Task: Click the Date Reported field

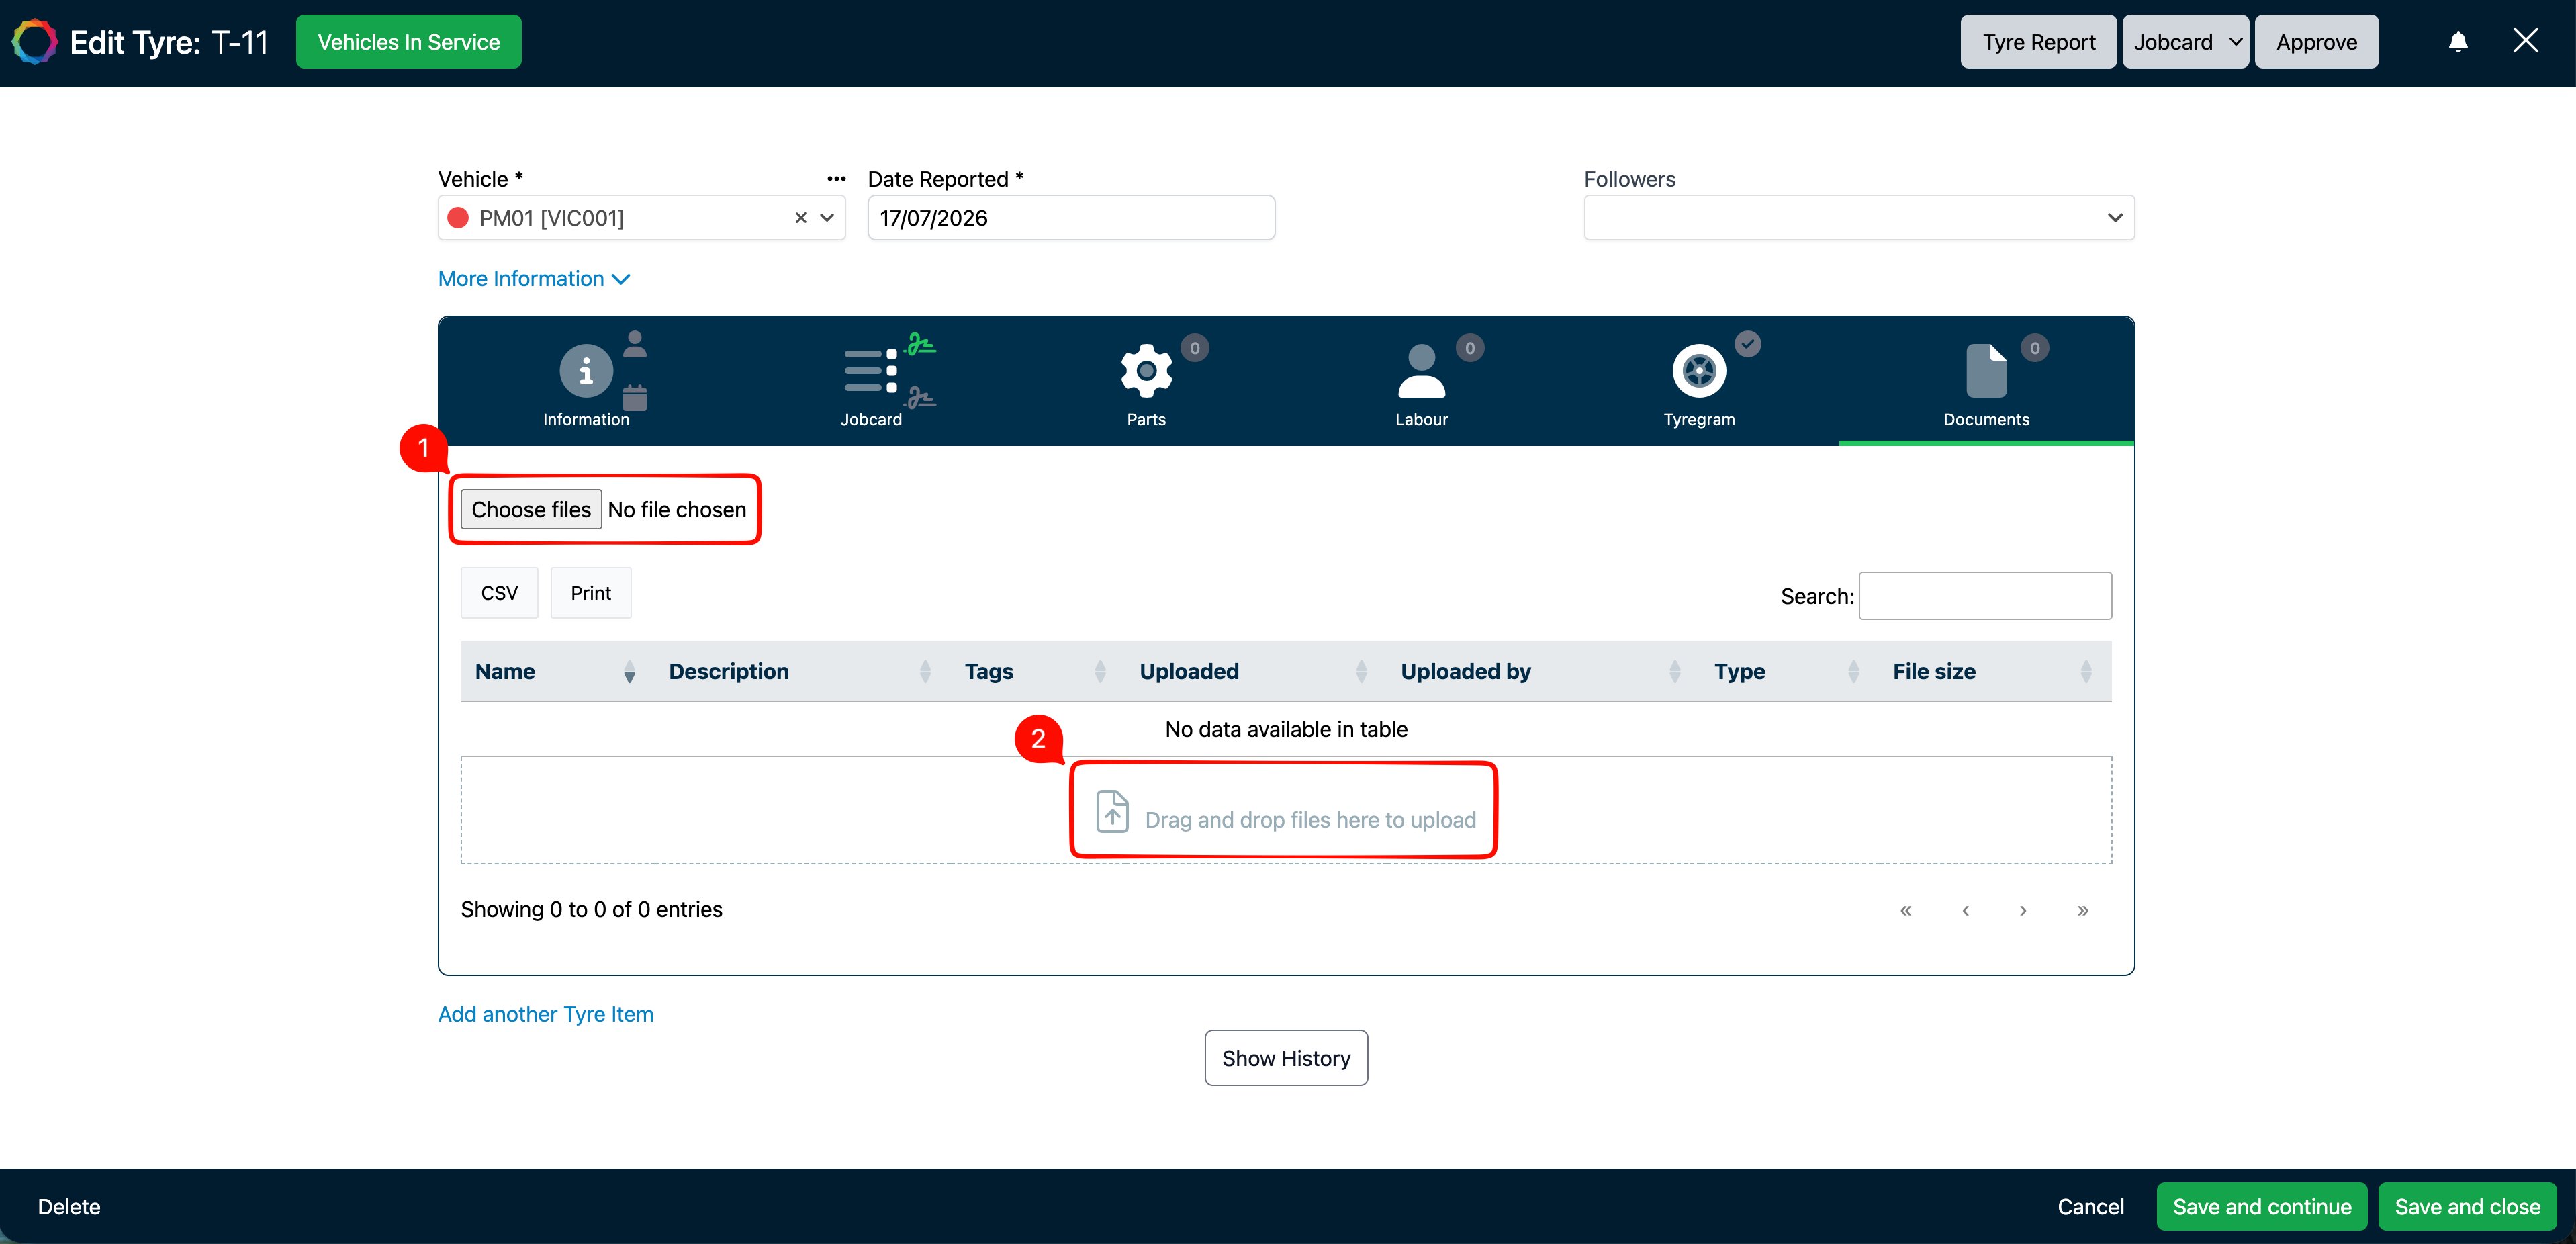Action: (1071, 218)
